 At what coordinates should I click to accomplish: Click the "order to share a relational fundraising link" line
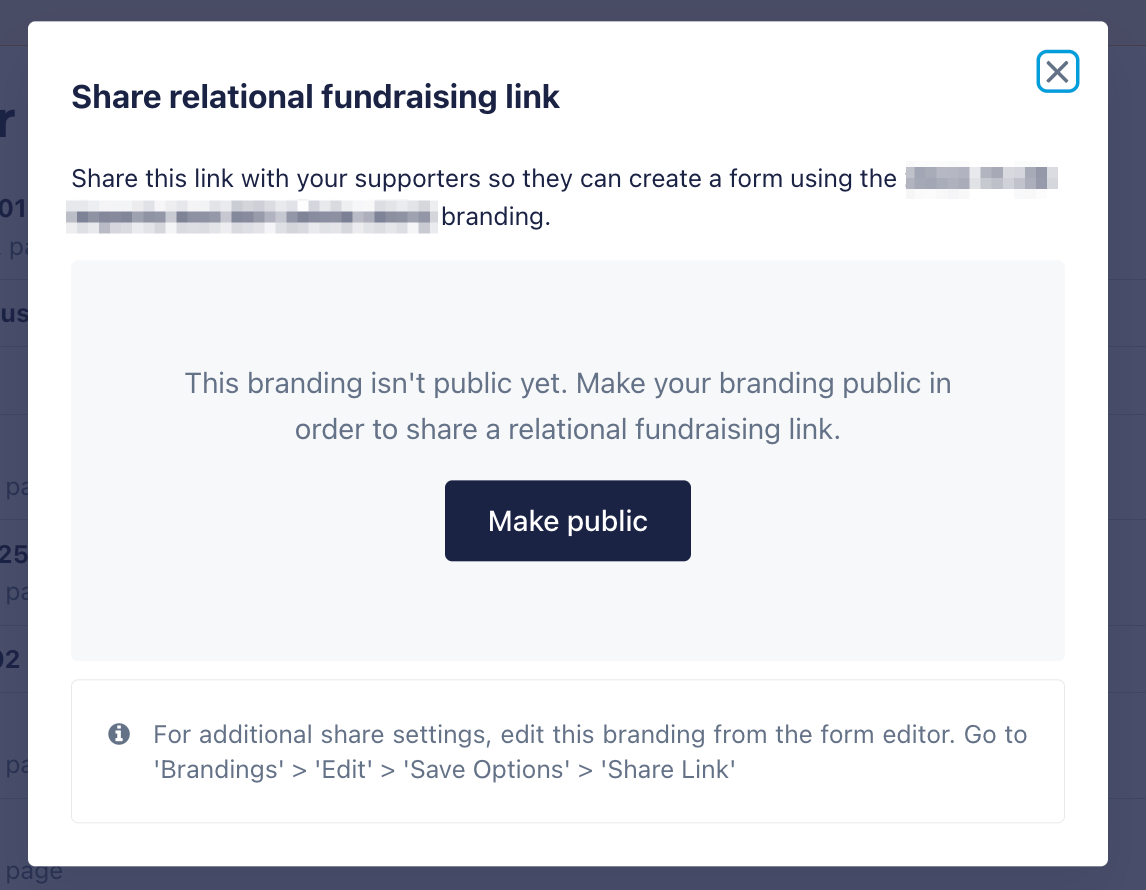[x=567, y=429]
